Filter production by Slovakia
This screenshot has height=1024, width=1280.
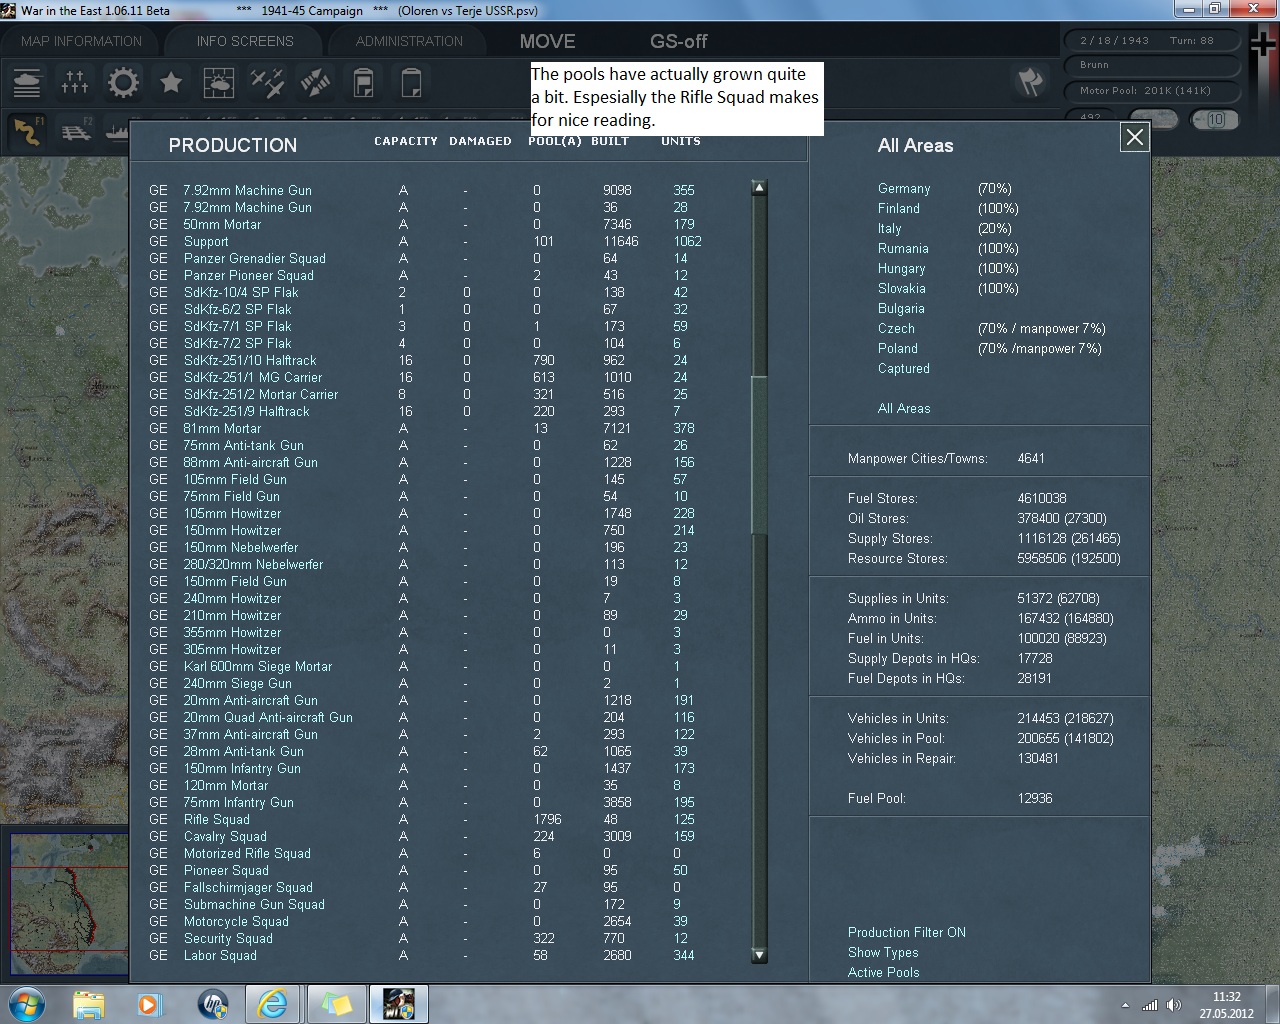(901, 288)
